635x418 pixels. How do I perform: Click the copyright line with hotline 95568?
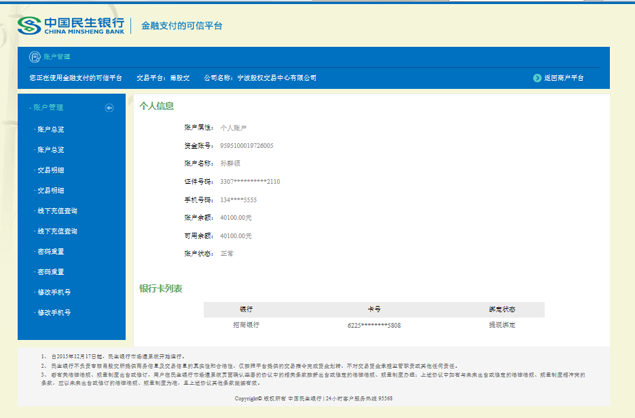click(x=313, y=399)
